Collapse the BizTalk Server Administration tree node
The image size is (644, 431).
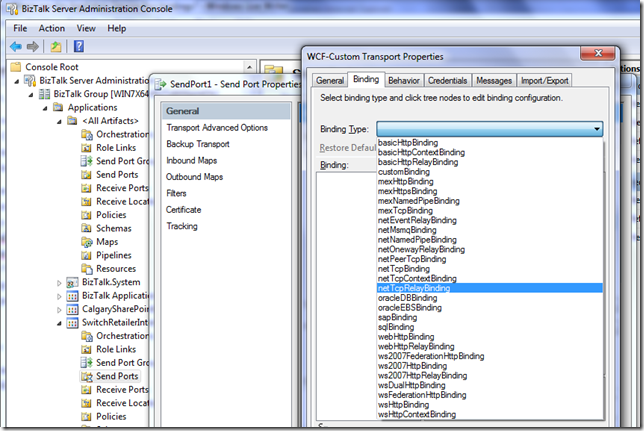coord(17,81)
